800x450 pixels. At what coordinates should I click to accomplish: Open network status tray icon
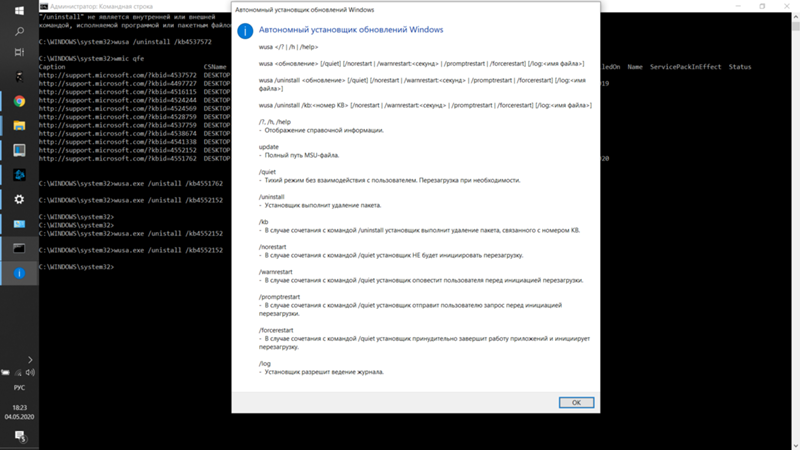pos(18,372)
